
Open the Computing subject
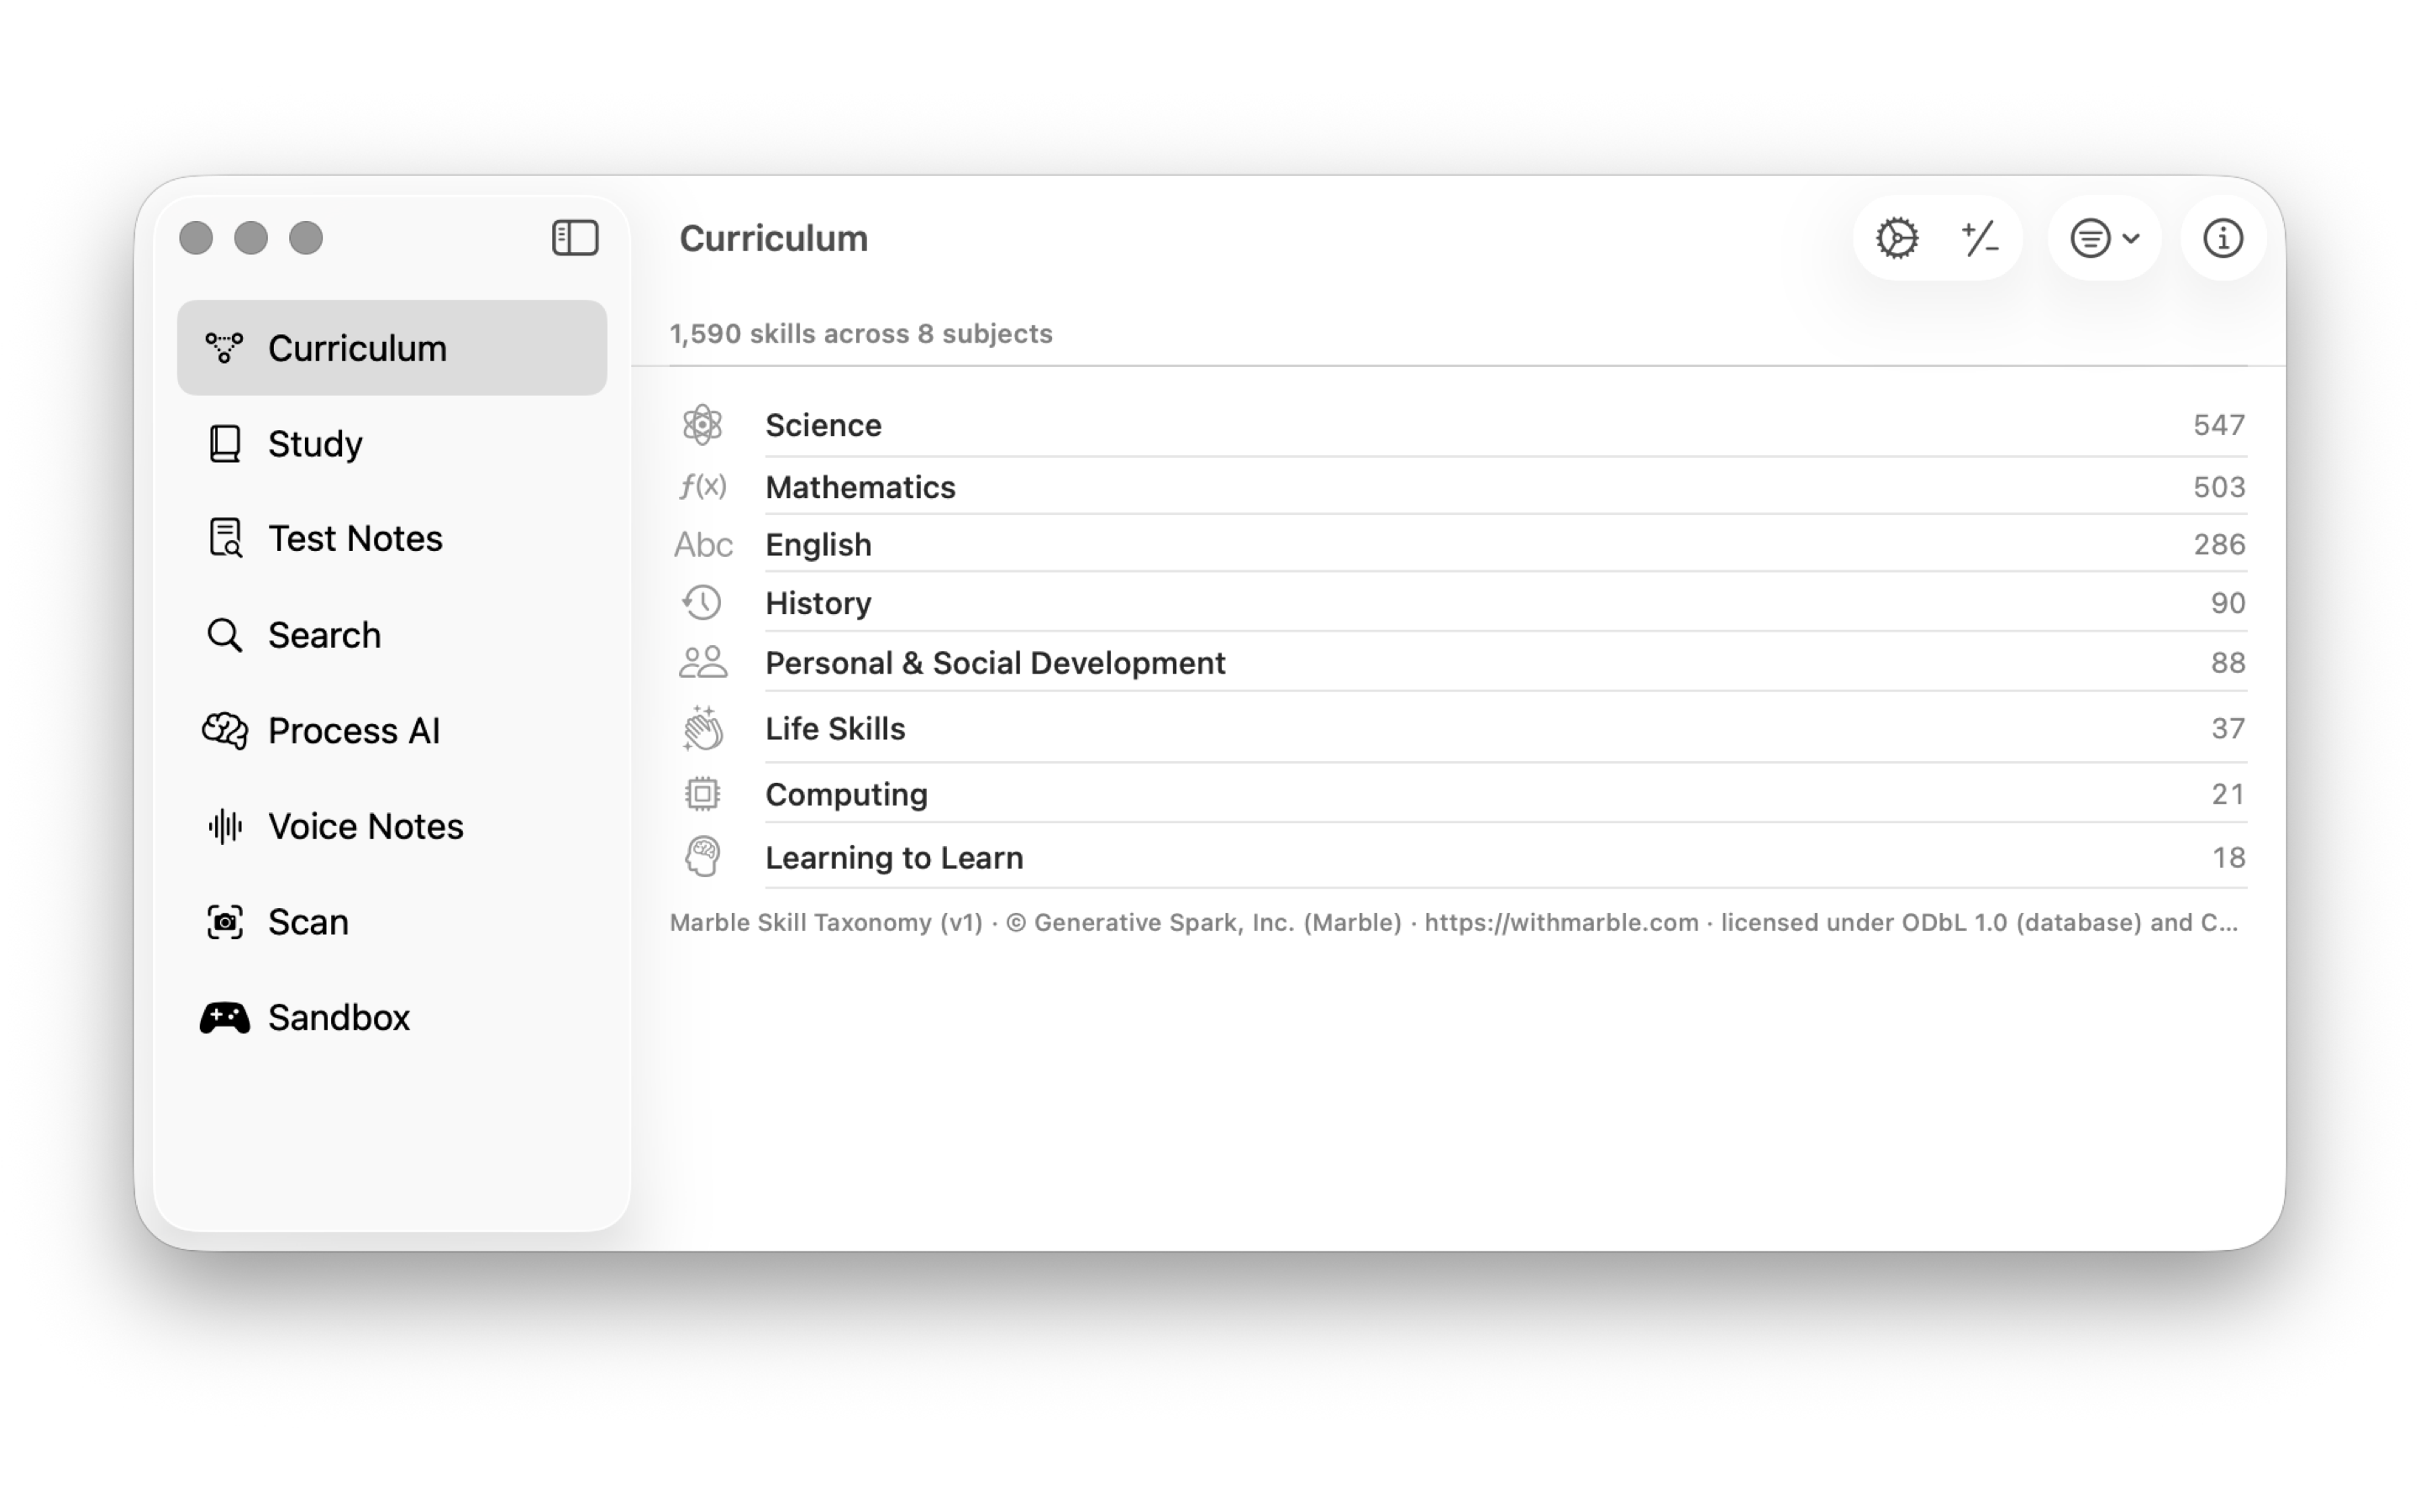[1459, 794]
